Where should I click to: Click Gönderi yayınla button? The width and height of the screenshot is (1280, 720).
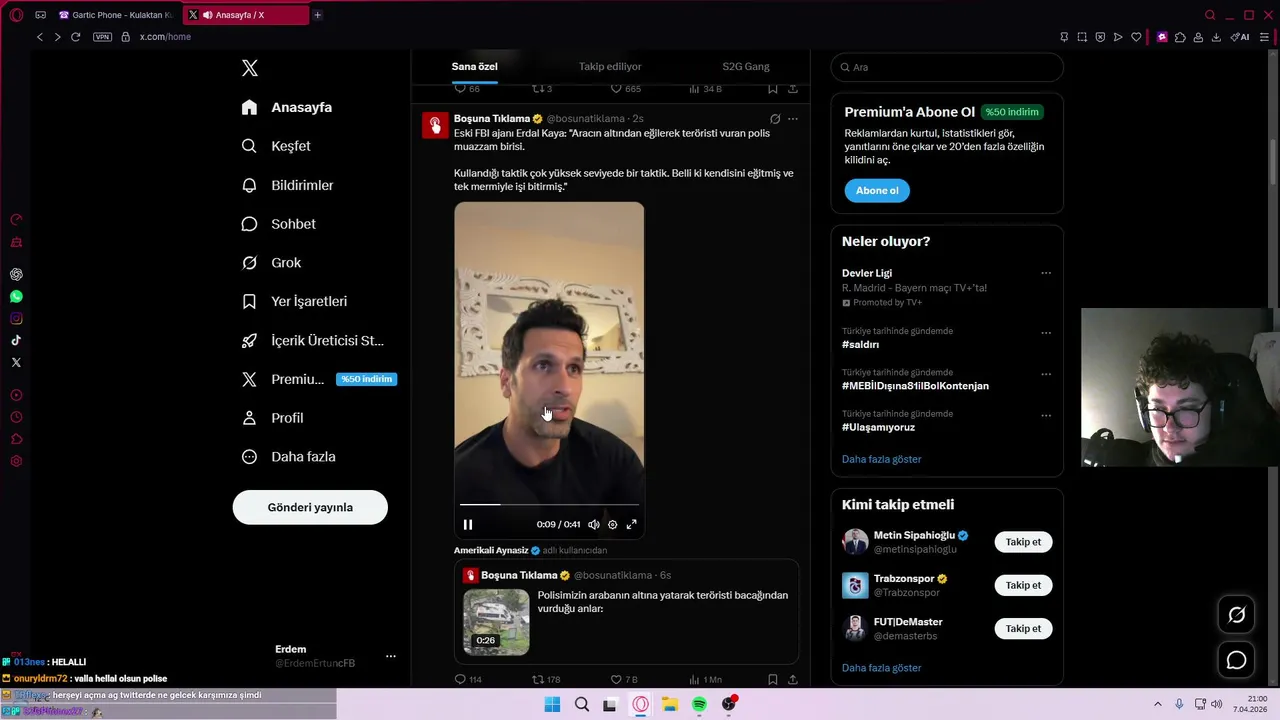click(x=310, y=507)
